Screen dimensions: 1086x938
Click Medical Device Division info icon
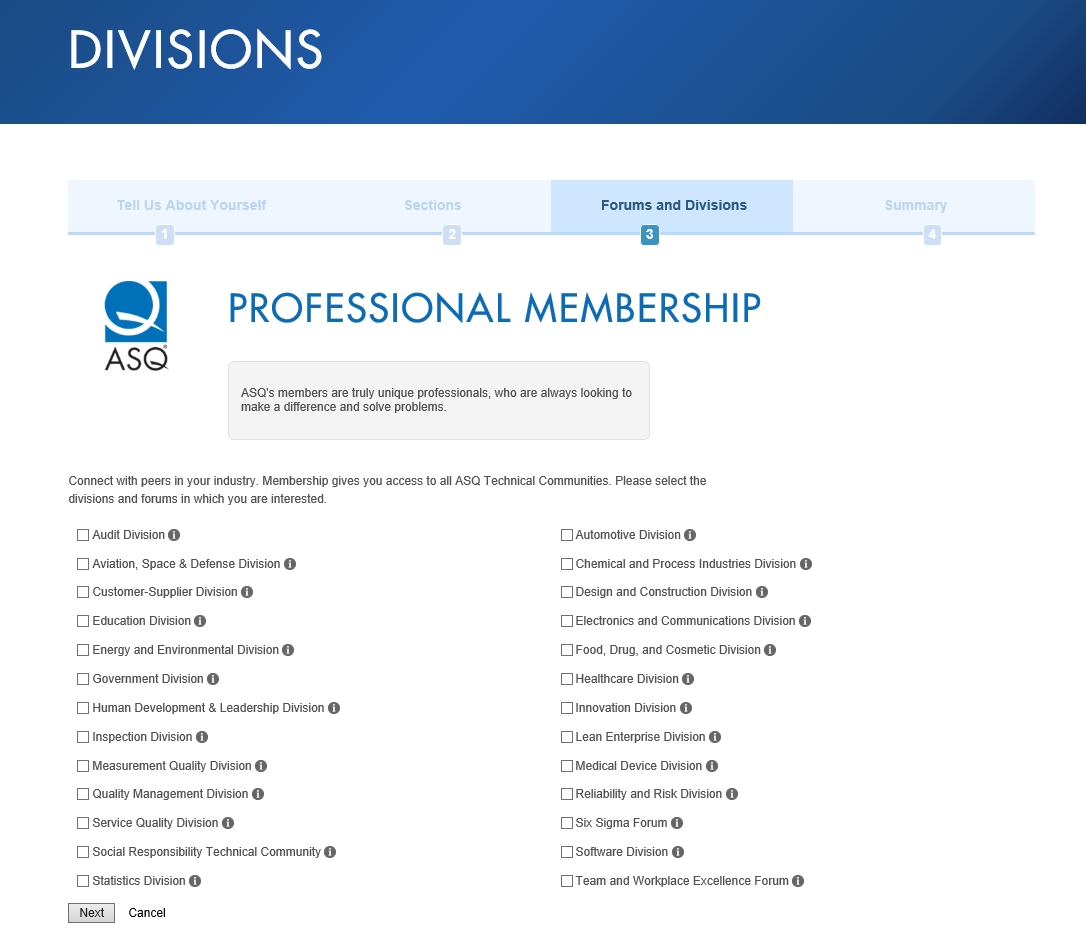tap(711, 766)
